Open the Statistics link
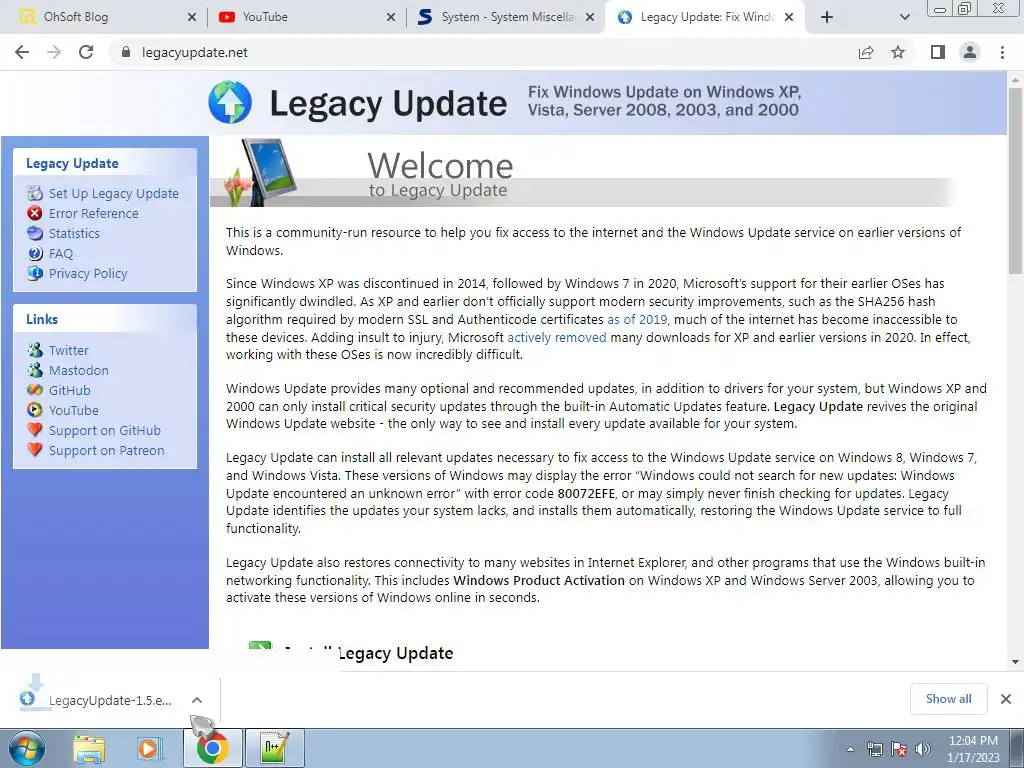 (74, 233)
